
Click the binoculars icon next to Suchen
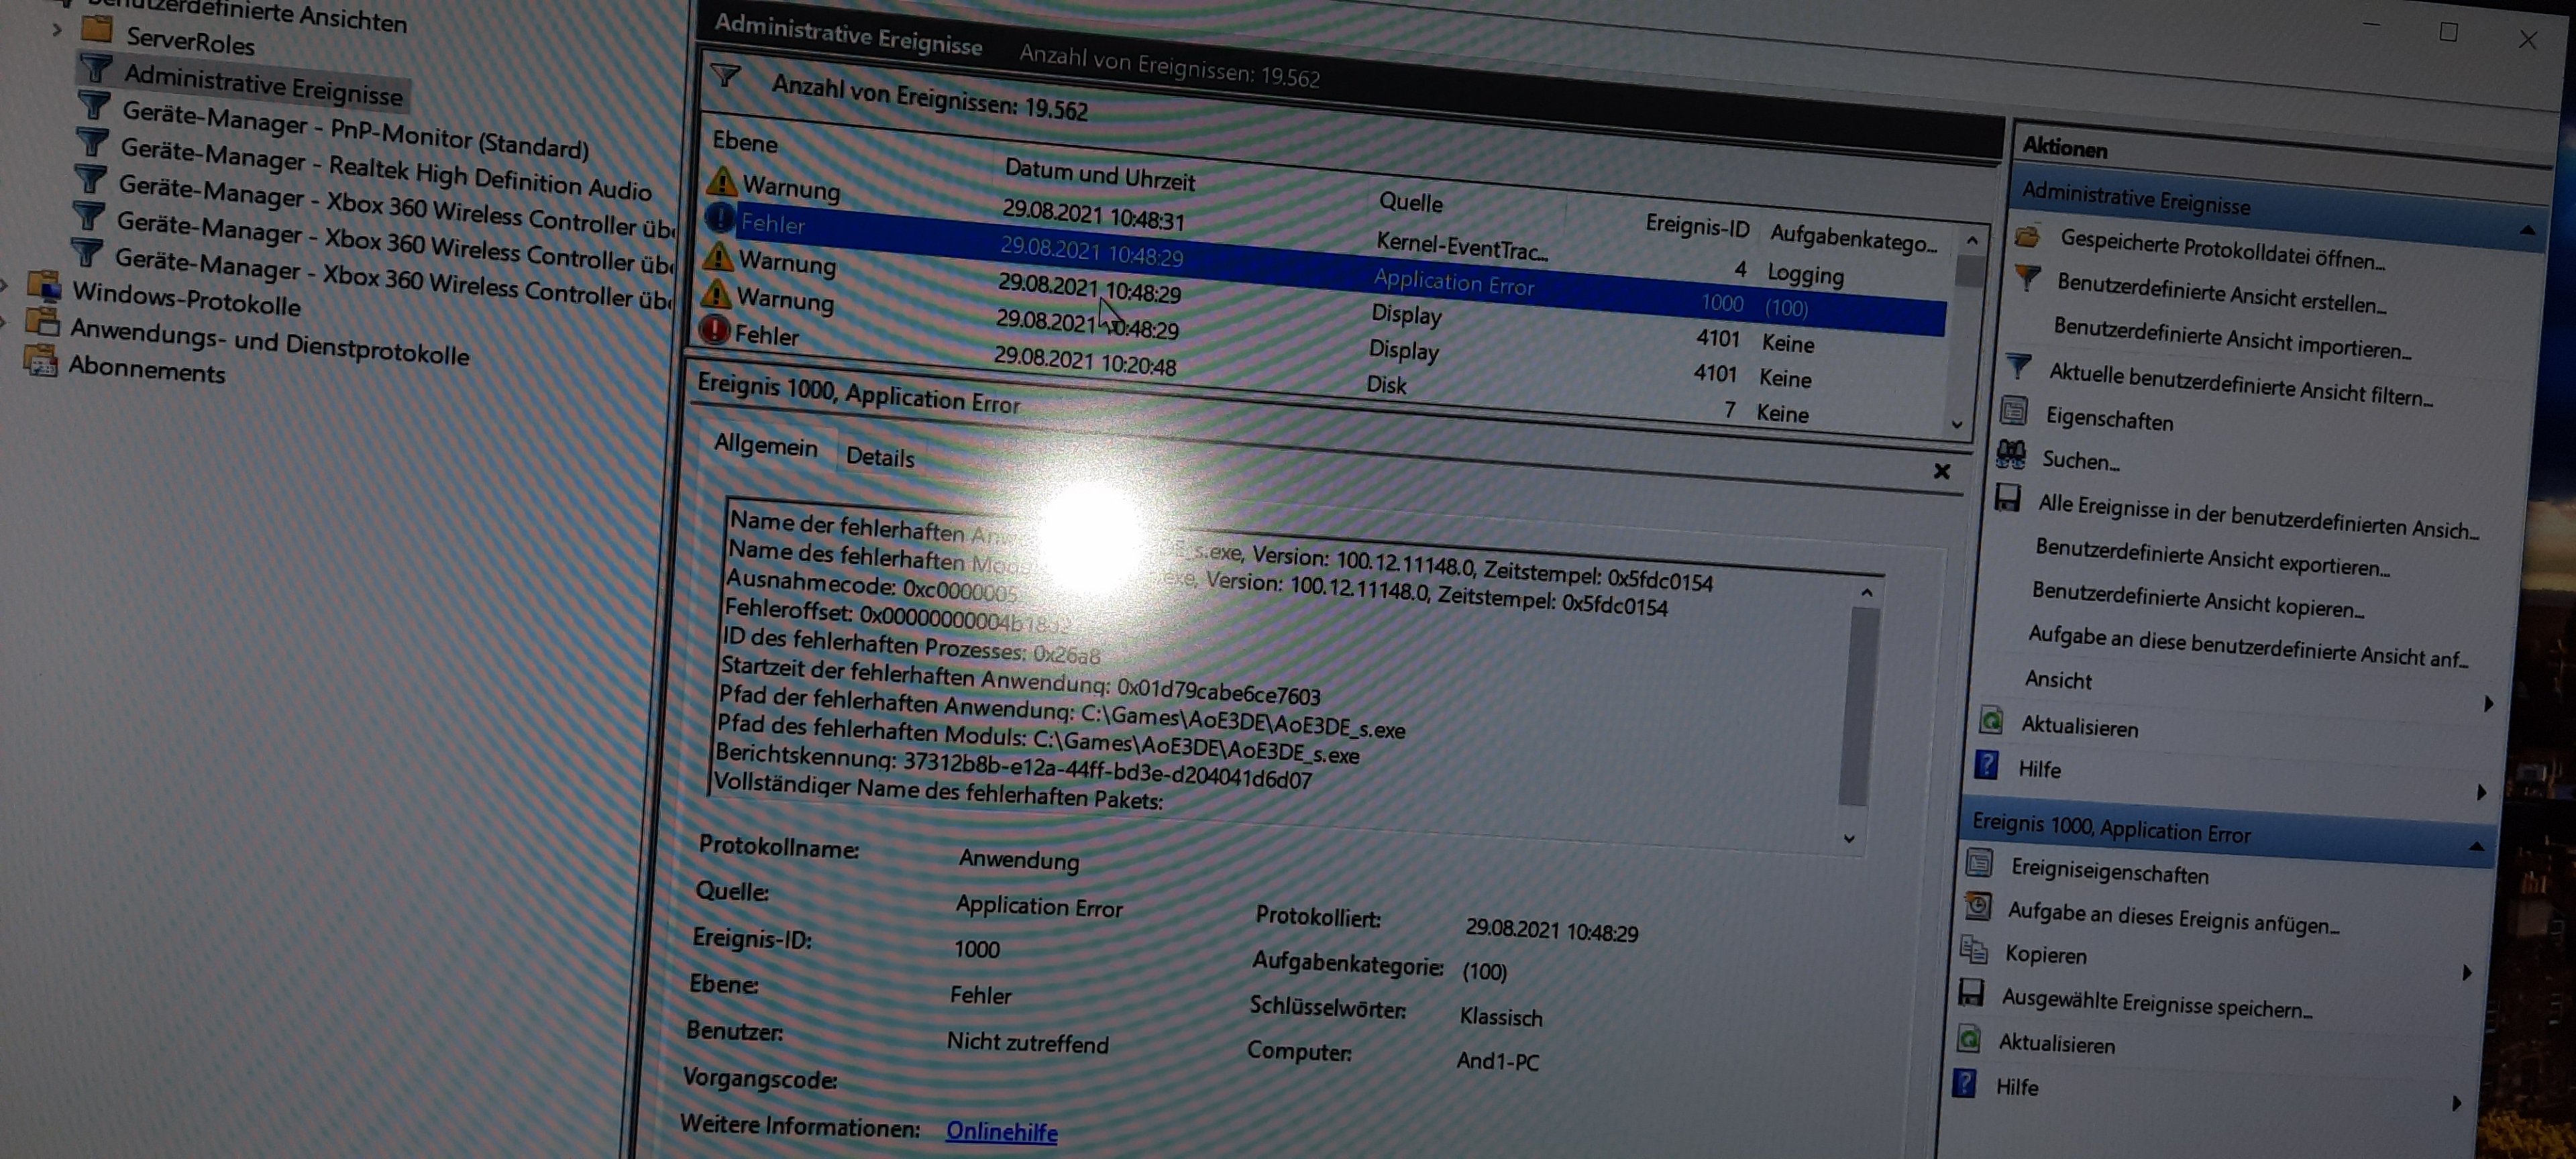click(x=2010, y=455)
